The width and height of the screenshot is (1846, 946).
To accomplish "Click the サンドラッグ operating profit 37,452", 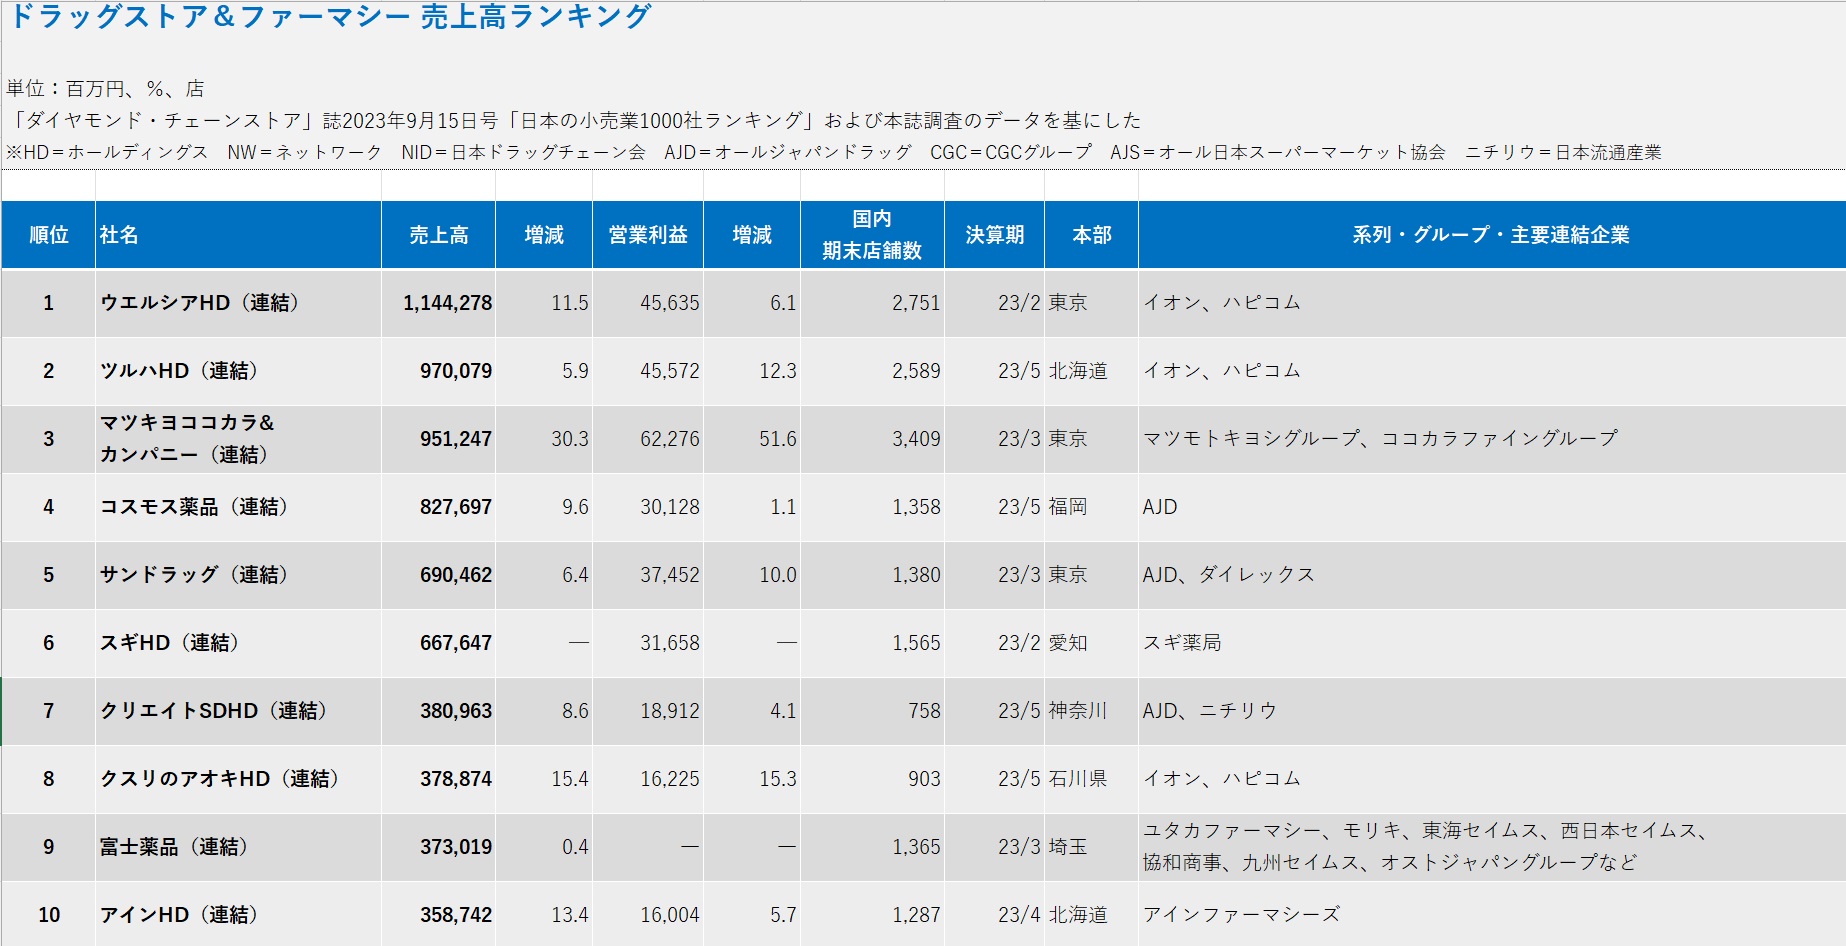I will (669, 575).
